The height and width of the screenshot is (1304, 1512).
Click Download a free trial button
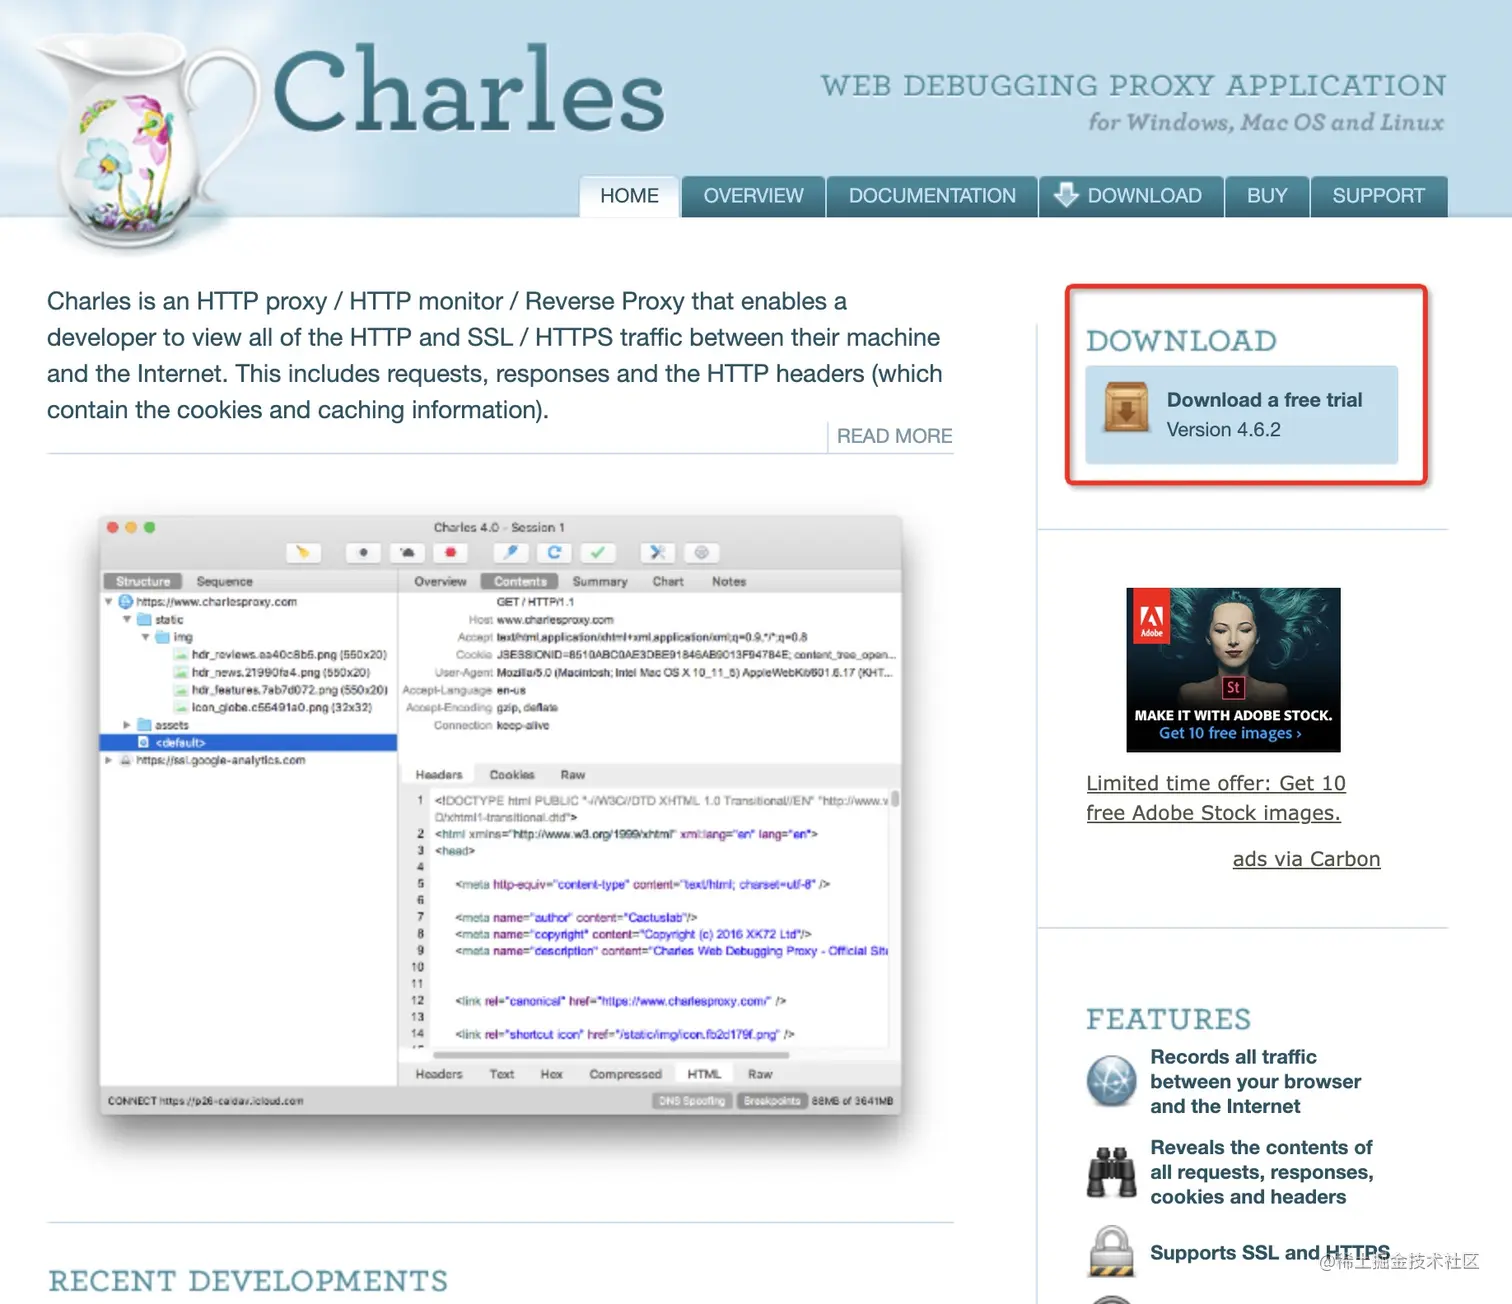(x=1242, y=414)
